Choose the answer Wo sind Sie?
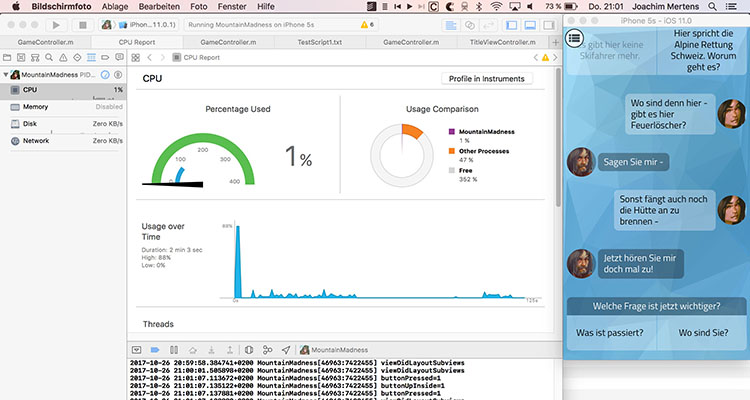Screen dimensions: 750x400 (703, 333)
